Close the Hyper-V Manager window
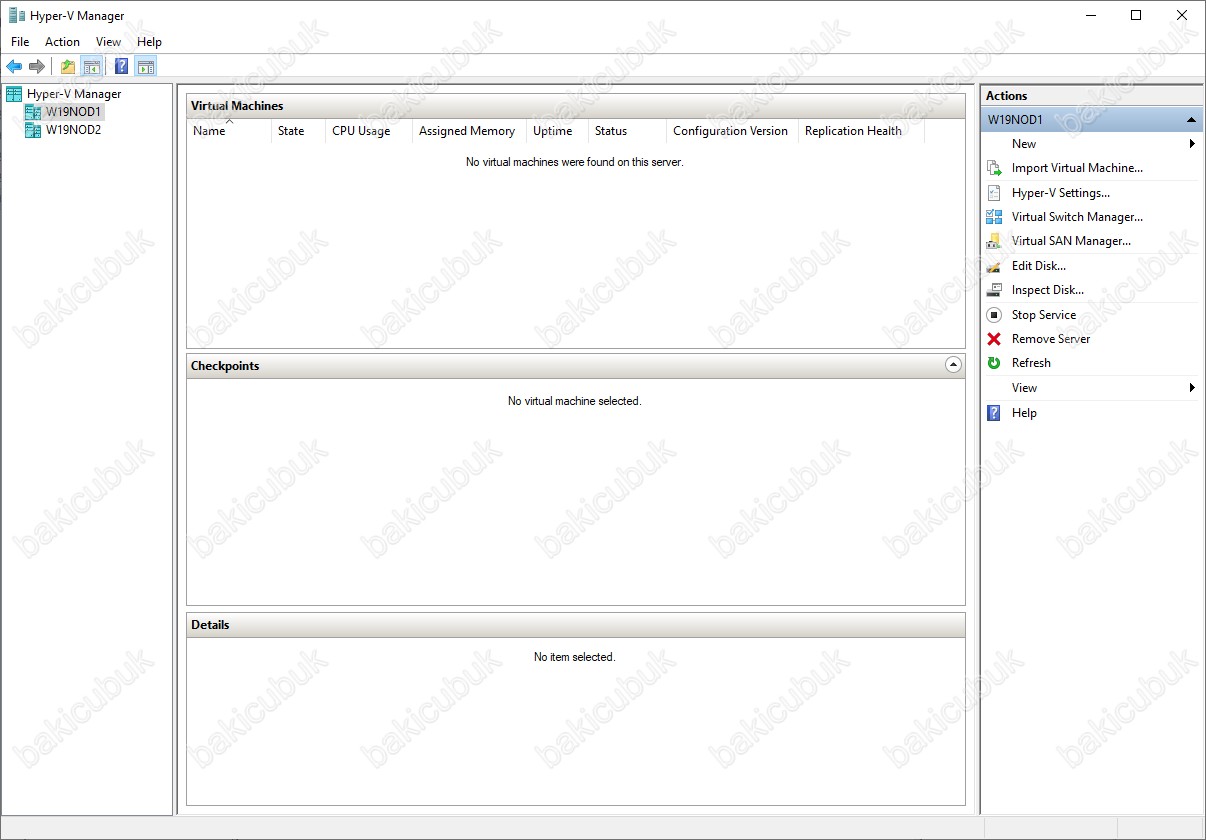Screen dimensions: 1206x840 tap(1182, 15)
